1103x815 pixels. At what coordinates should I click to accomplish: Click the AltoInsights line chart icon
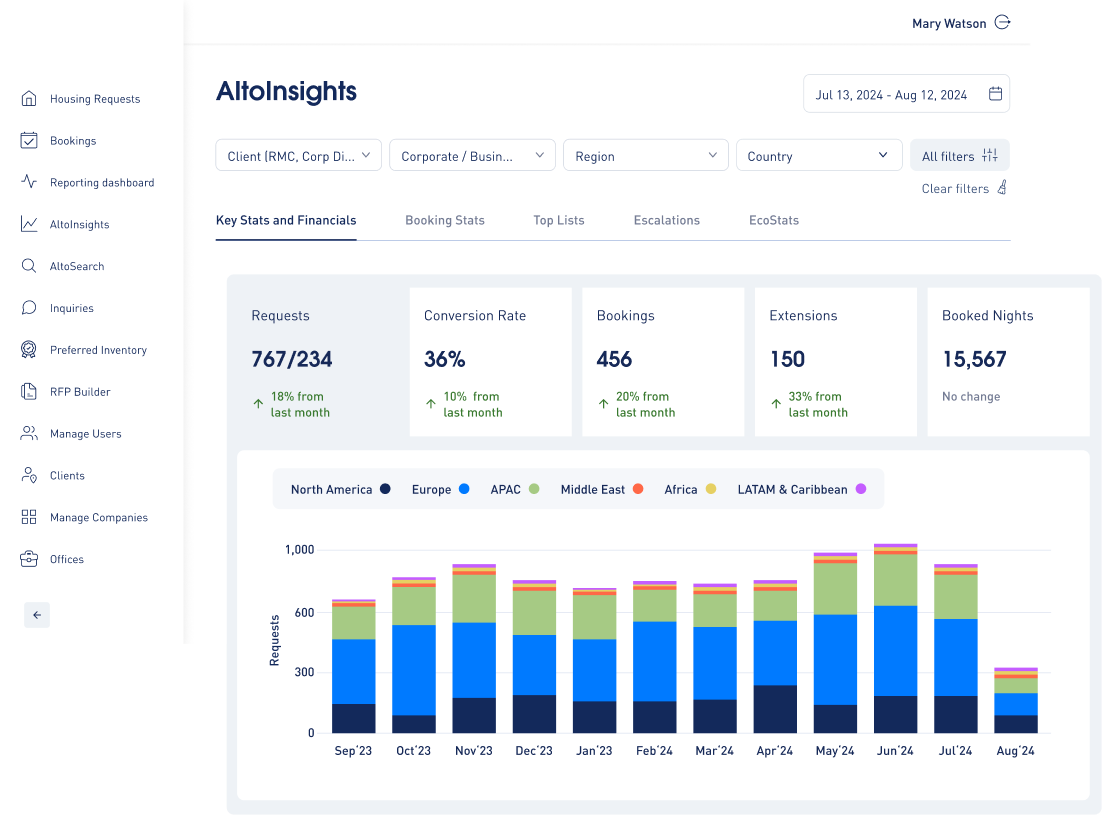click(x=29, y=224)
